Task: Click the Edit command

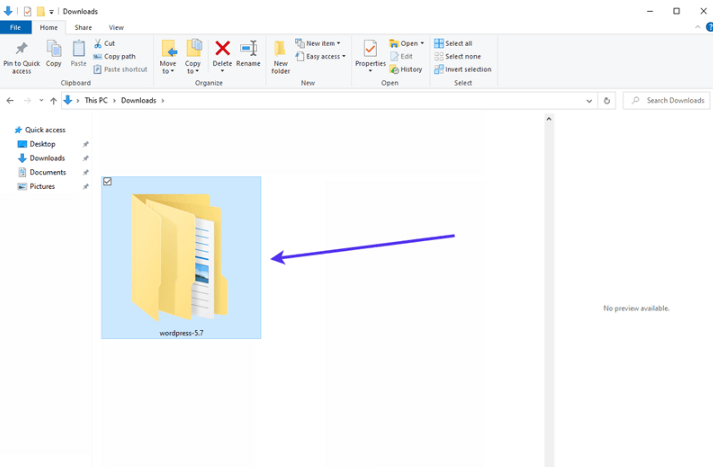Action: [401, 56]
